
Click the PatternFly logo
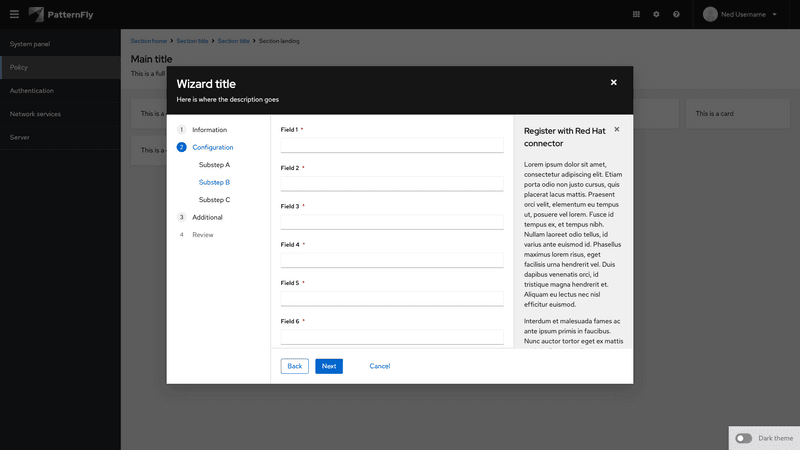61,14
